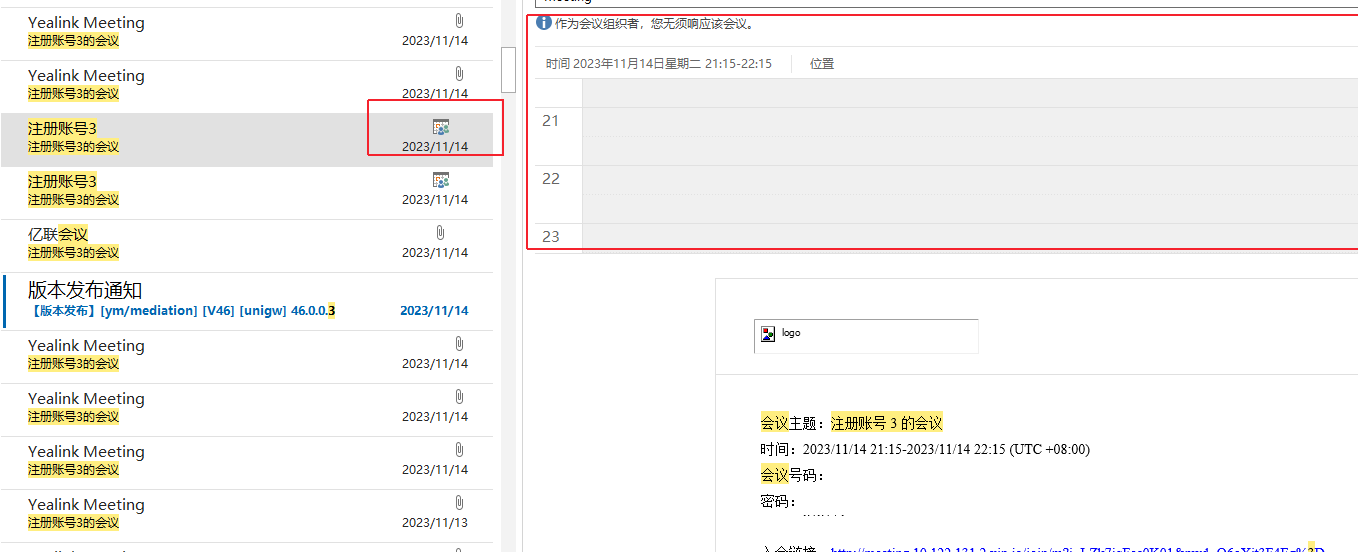Click the 会议号码 label in message body

point(792,475)
